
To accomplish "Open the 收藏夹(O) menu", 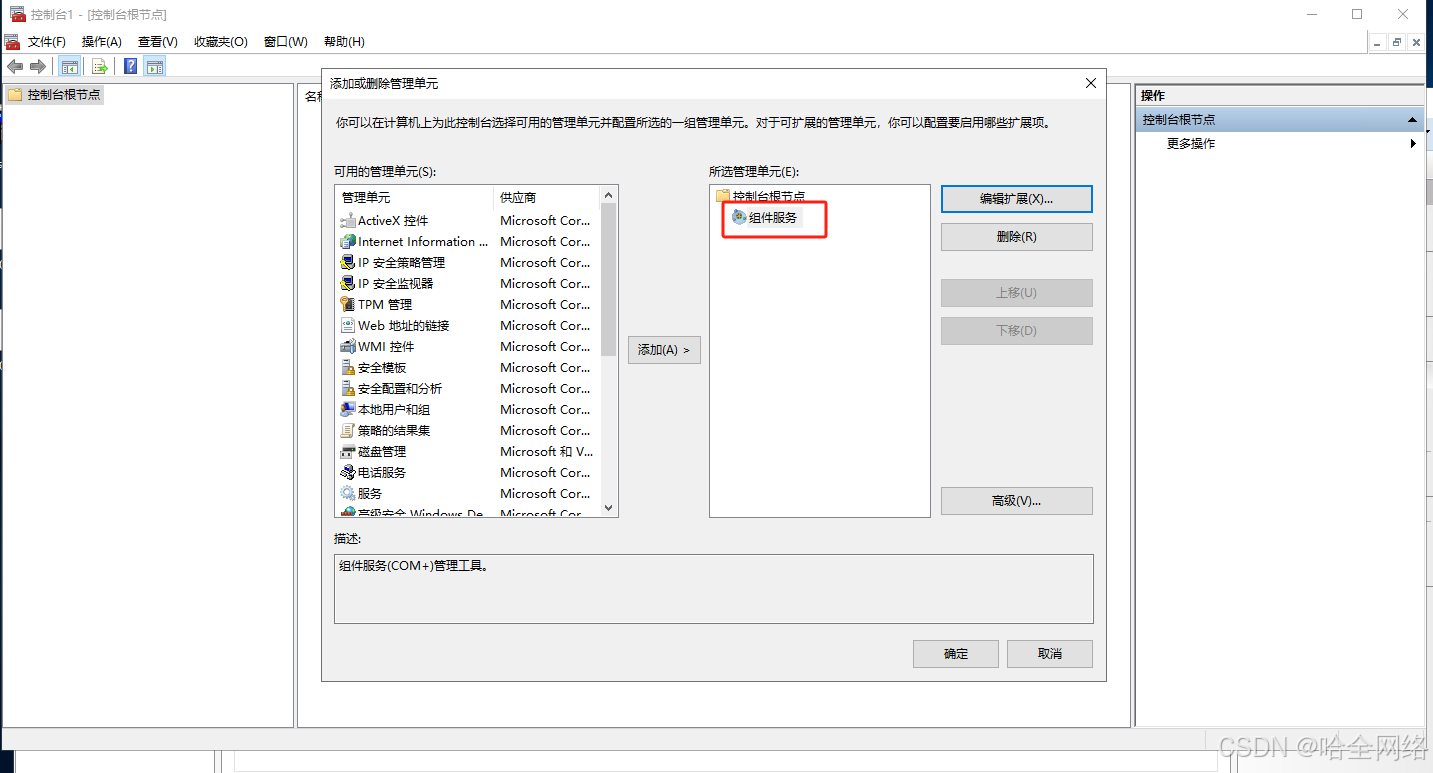I will [221, 42].
